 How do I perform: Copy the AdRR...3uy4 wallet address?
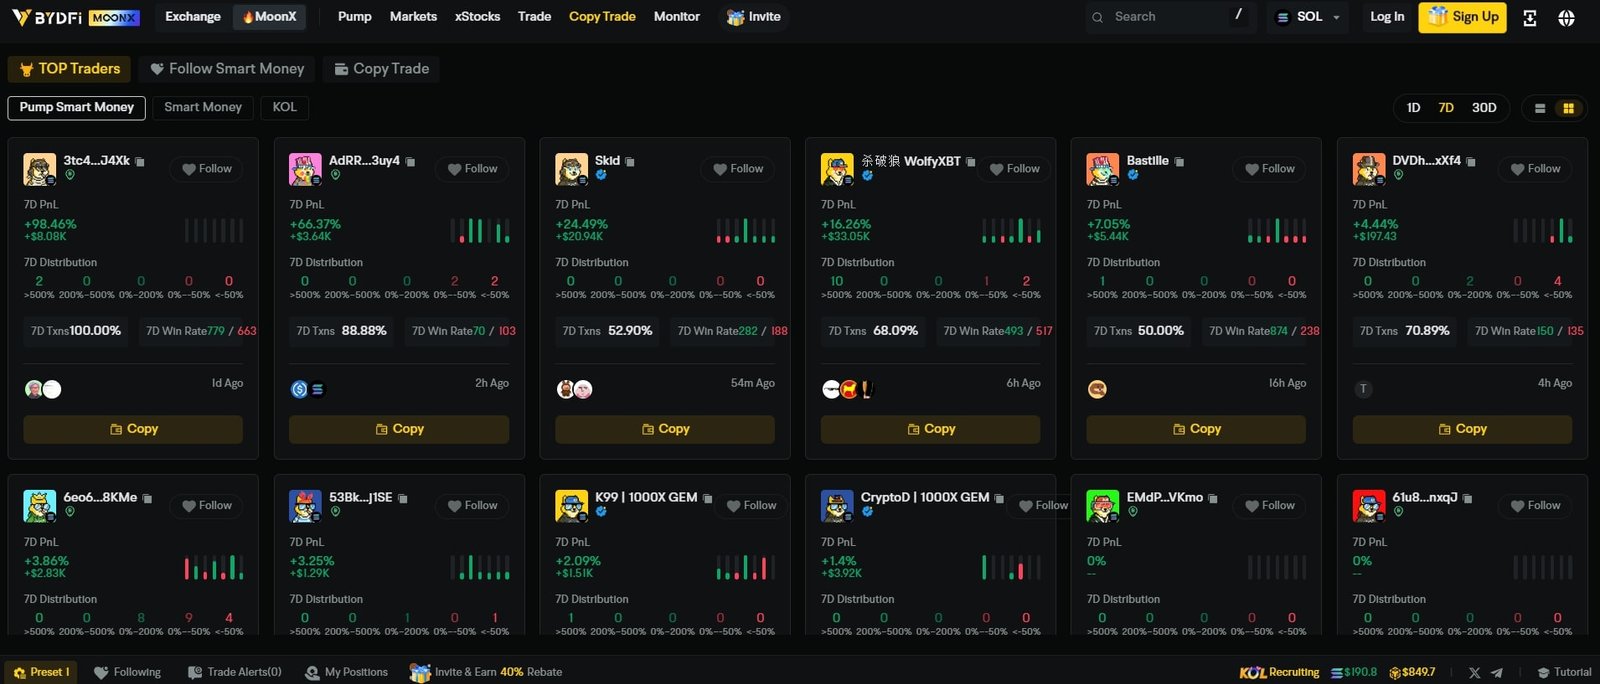pos(410,162)
